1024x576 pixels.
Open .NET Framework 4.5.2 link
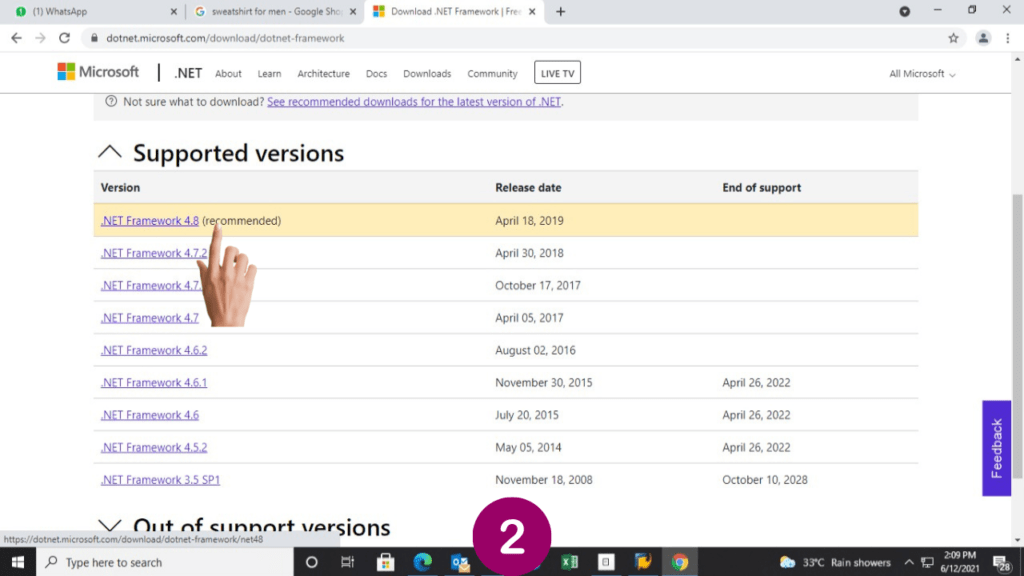click(153, 447)
